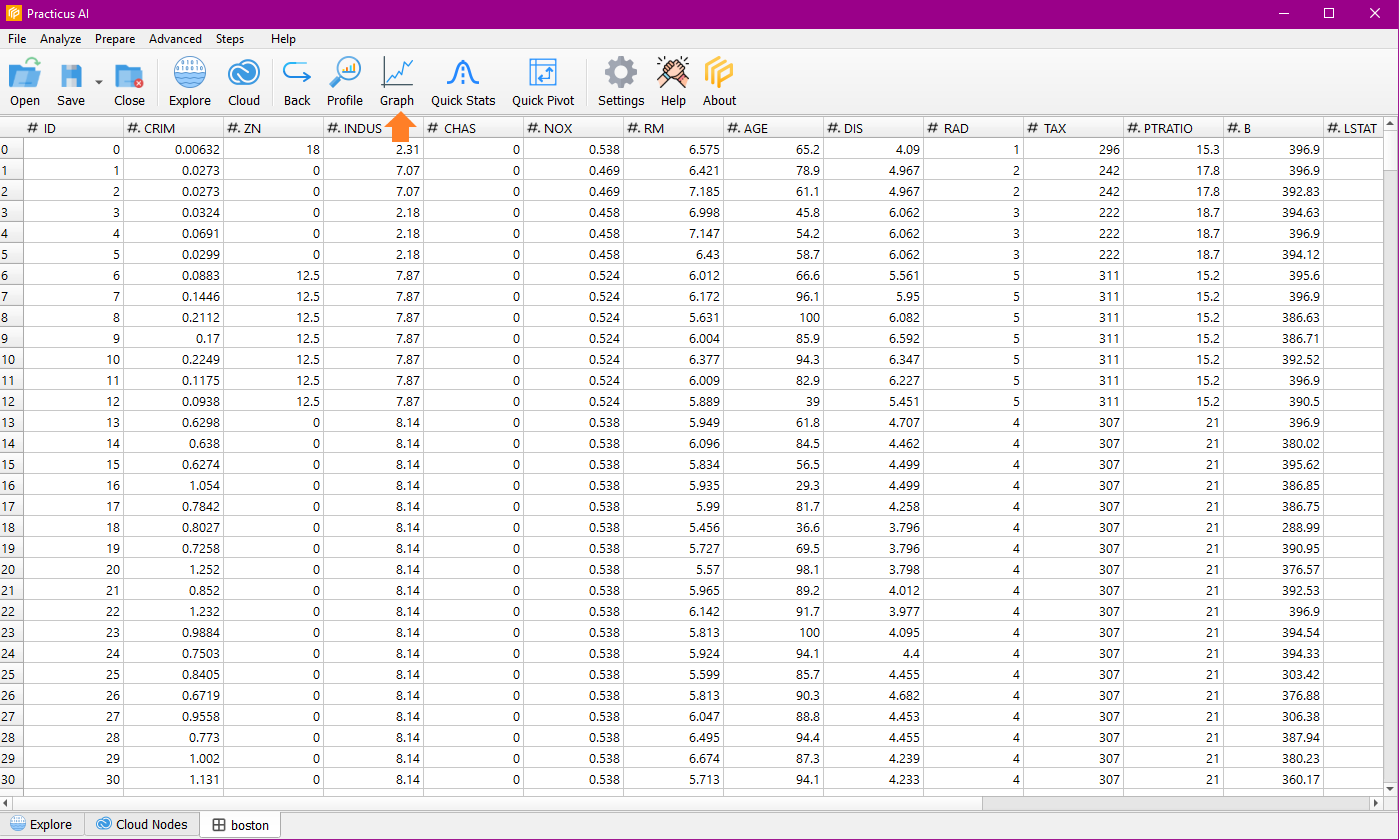The image size is (1399, 840).
Task: Open the Analyze menu
Action: tap(60, 39)
